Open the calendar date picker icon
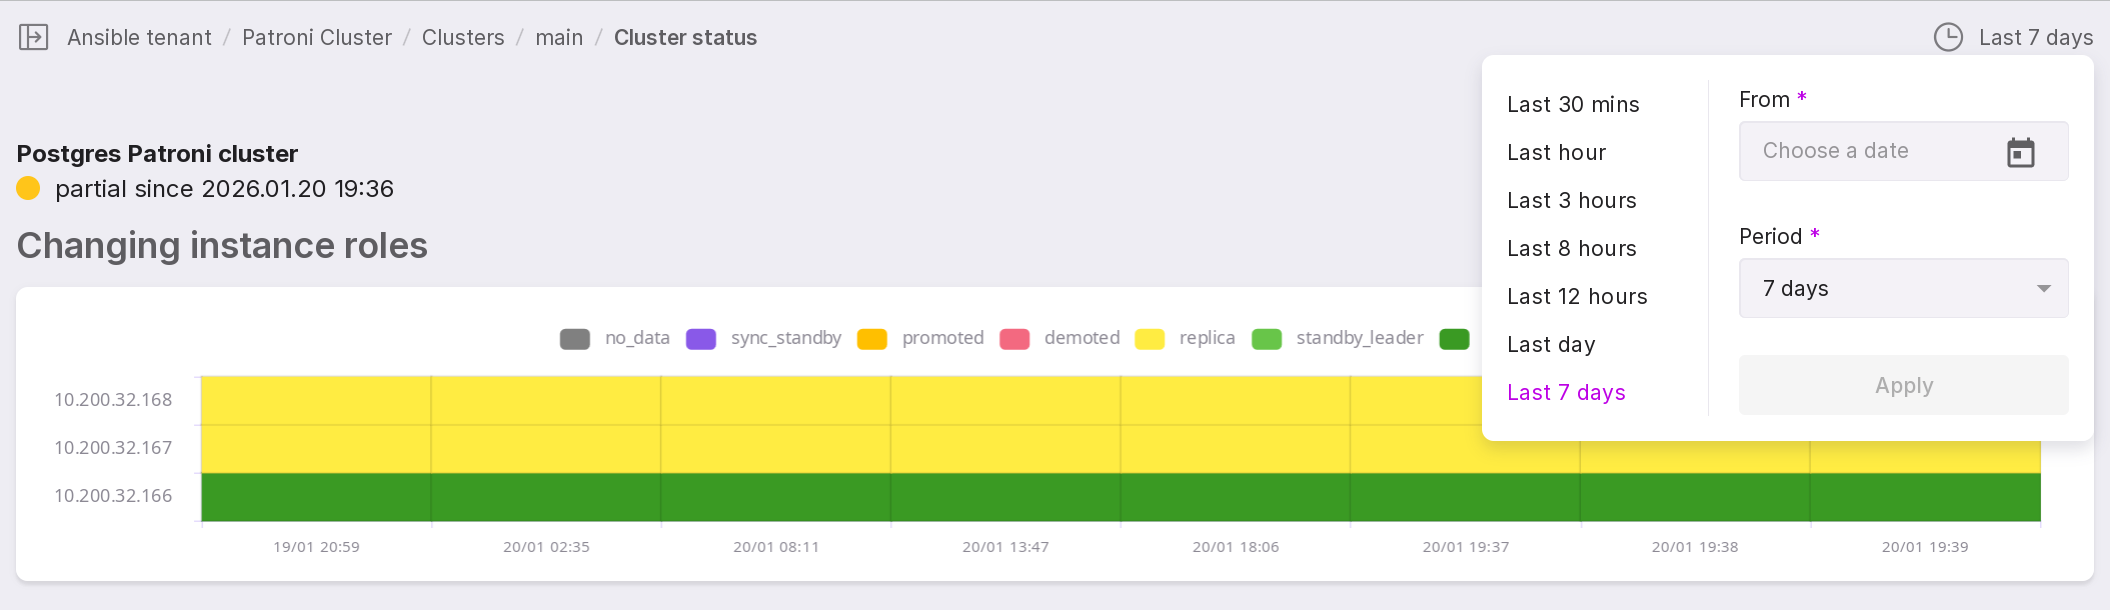This screenshot has width=2110, height=610. 2020,152
